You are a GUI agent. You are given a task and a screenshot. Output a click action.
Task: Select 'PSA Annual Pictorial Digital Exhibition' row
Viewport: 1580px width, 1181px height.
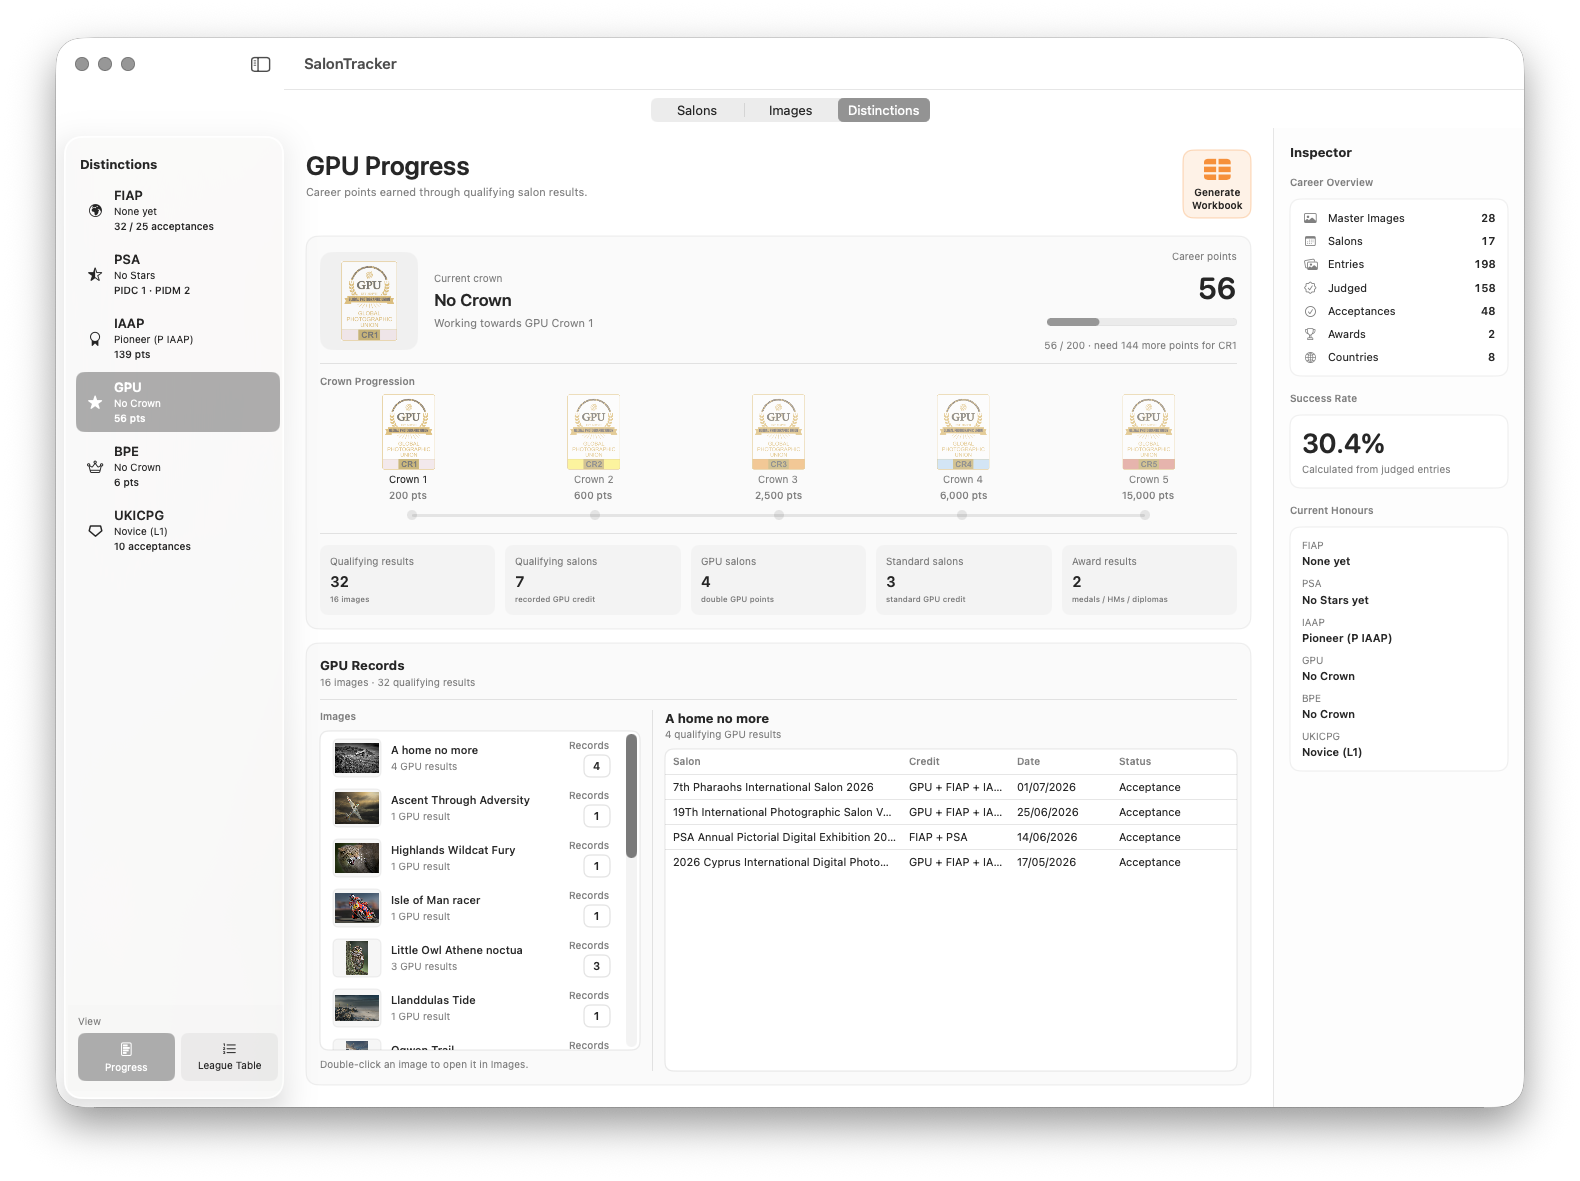(x=951, y=837)
